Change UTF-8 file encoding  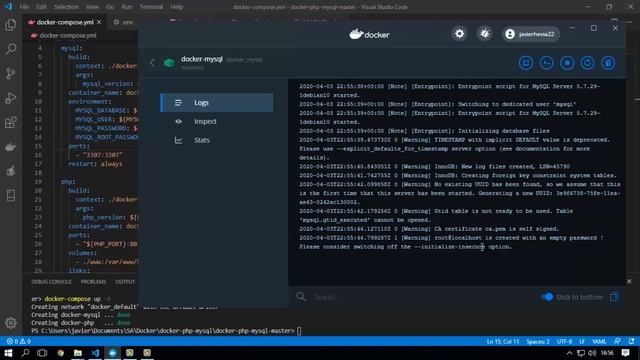pyautogui.click(x=564, y=341)
